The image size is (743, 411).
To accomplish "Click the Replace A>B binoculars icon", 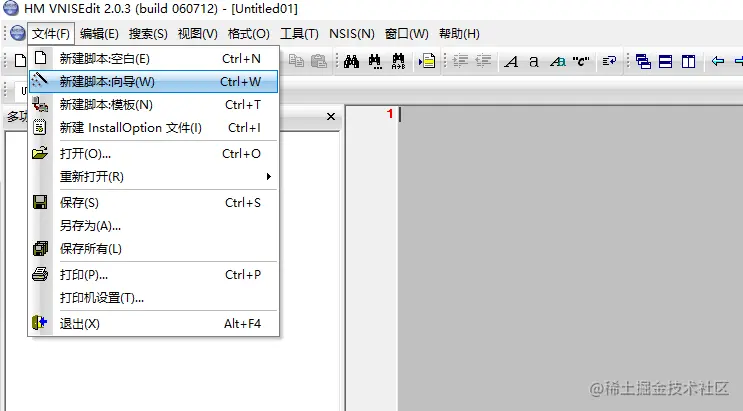I will pyautogui.click(x=399, y=61).
